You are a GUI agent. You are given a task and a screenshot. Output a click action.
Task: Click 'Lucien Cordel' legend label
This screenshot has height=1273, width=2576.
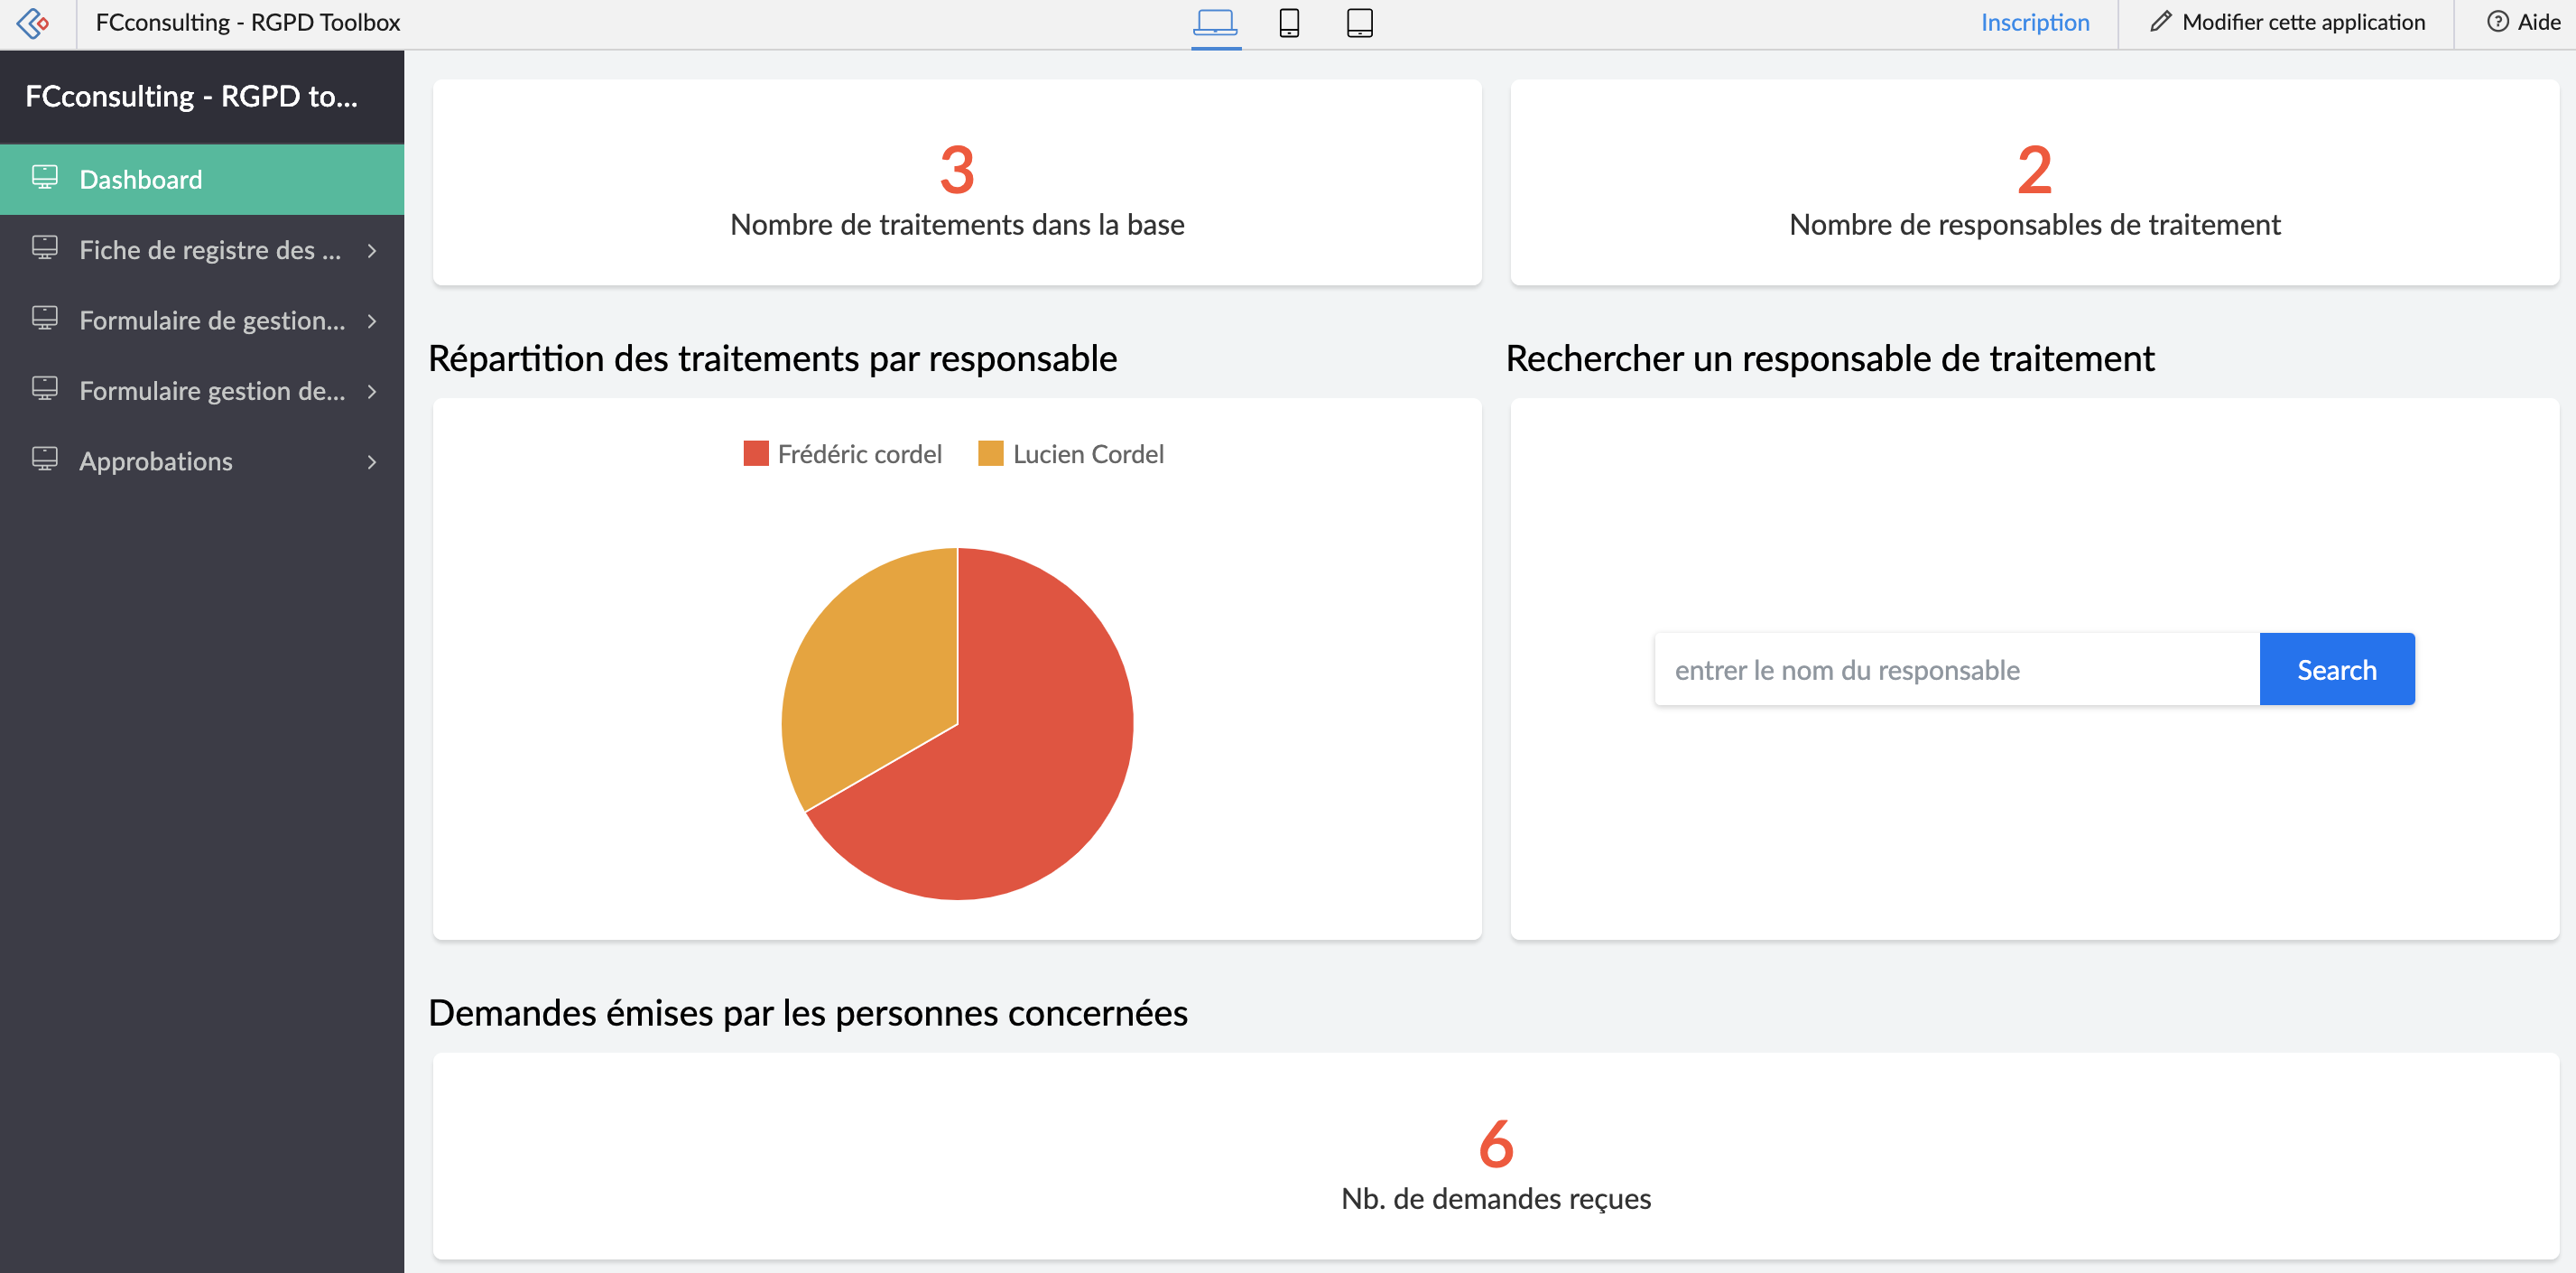tap(1088, 454)
